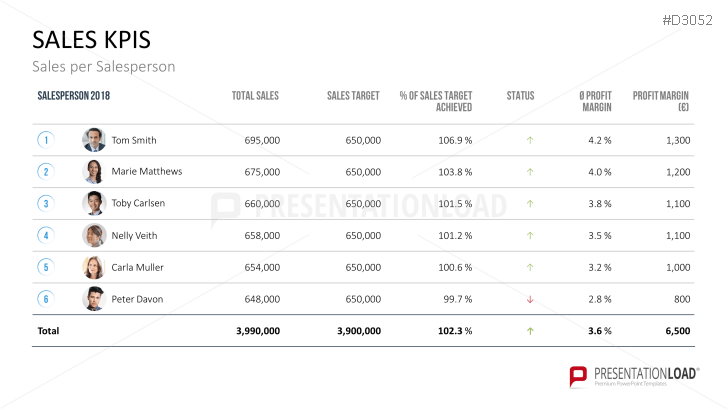Viewport: 727px width, 409px height.
Task: Click the Sales Target column header
Action: [353, 96]
